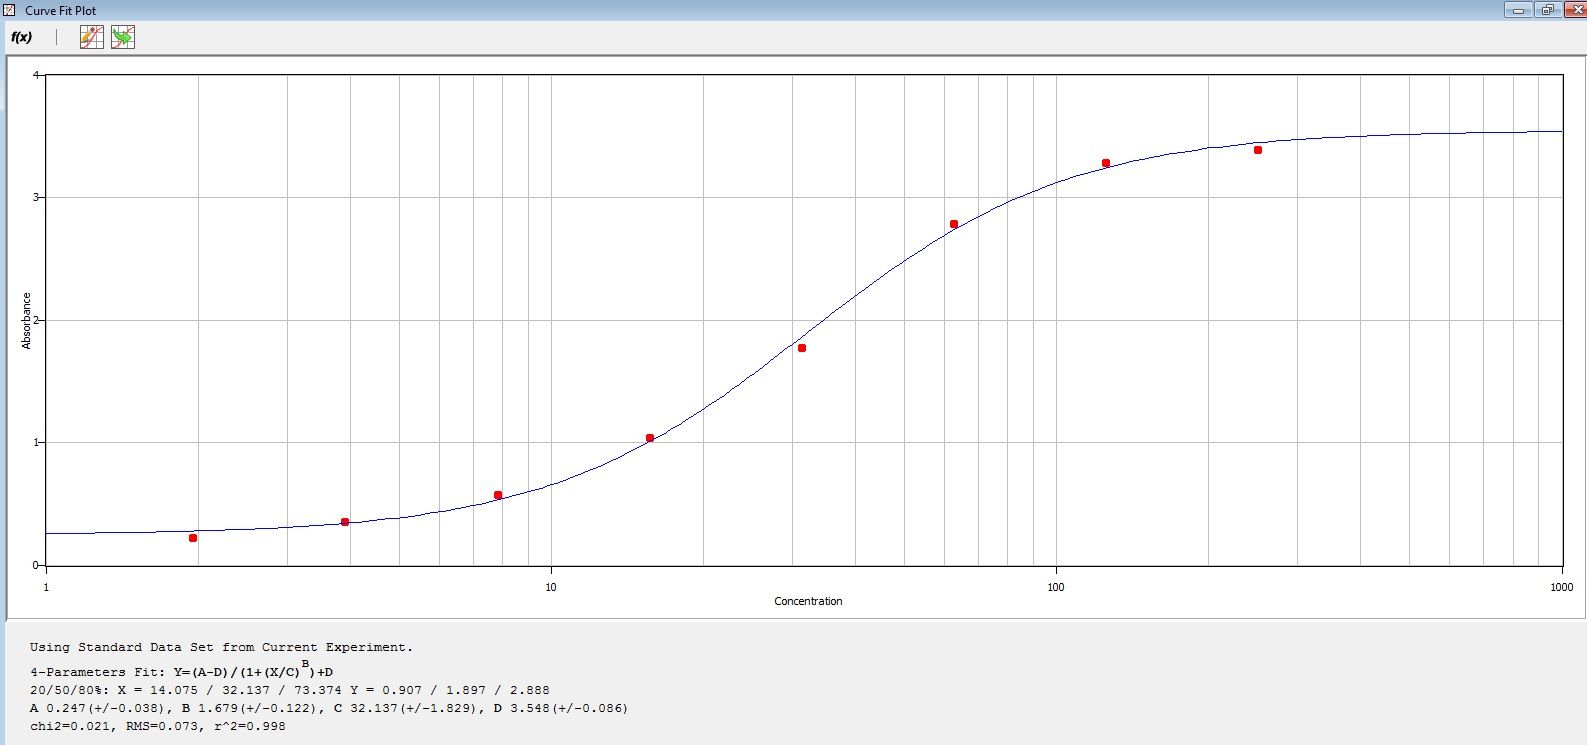Select the lowest concentration red data point
The image size is (1587, 745).
pyautogui.click(x=193, y=538)
